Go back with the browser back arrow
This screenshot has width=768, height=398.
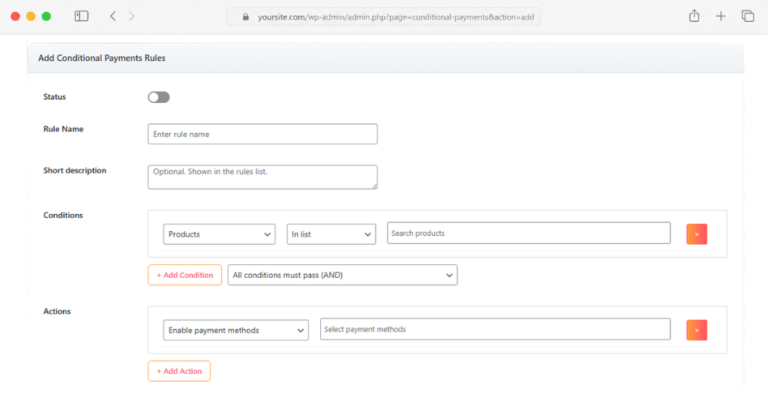pyautogui.click(x=113, y=16)
